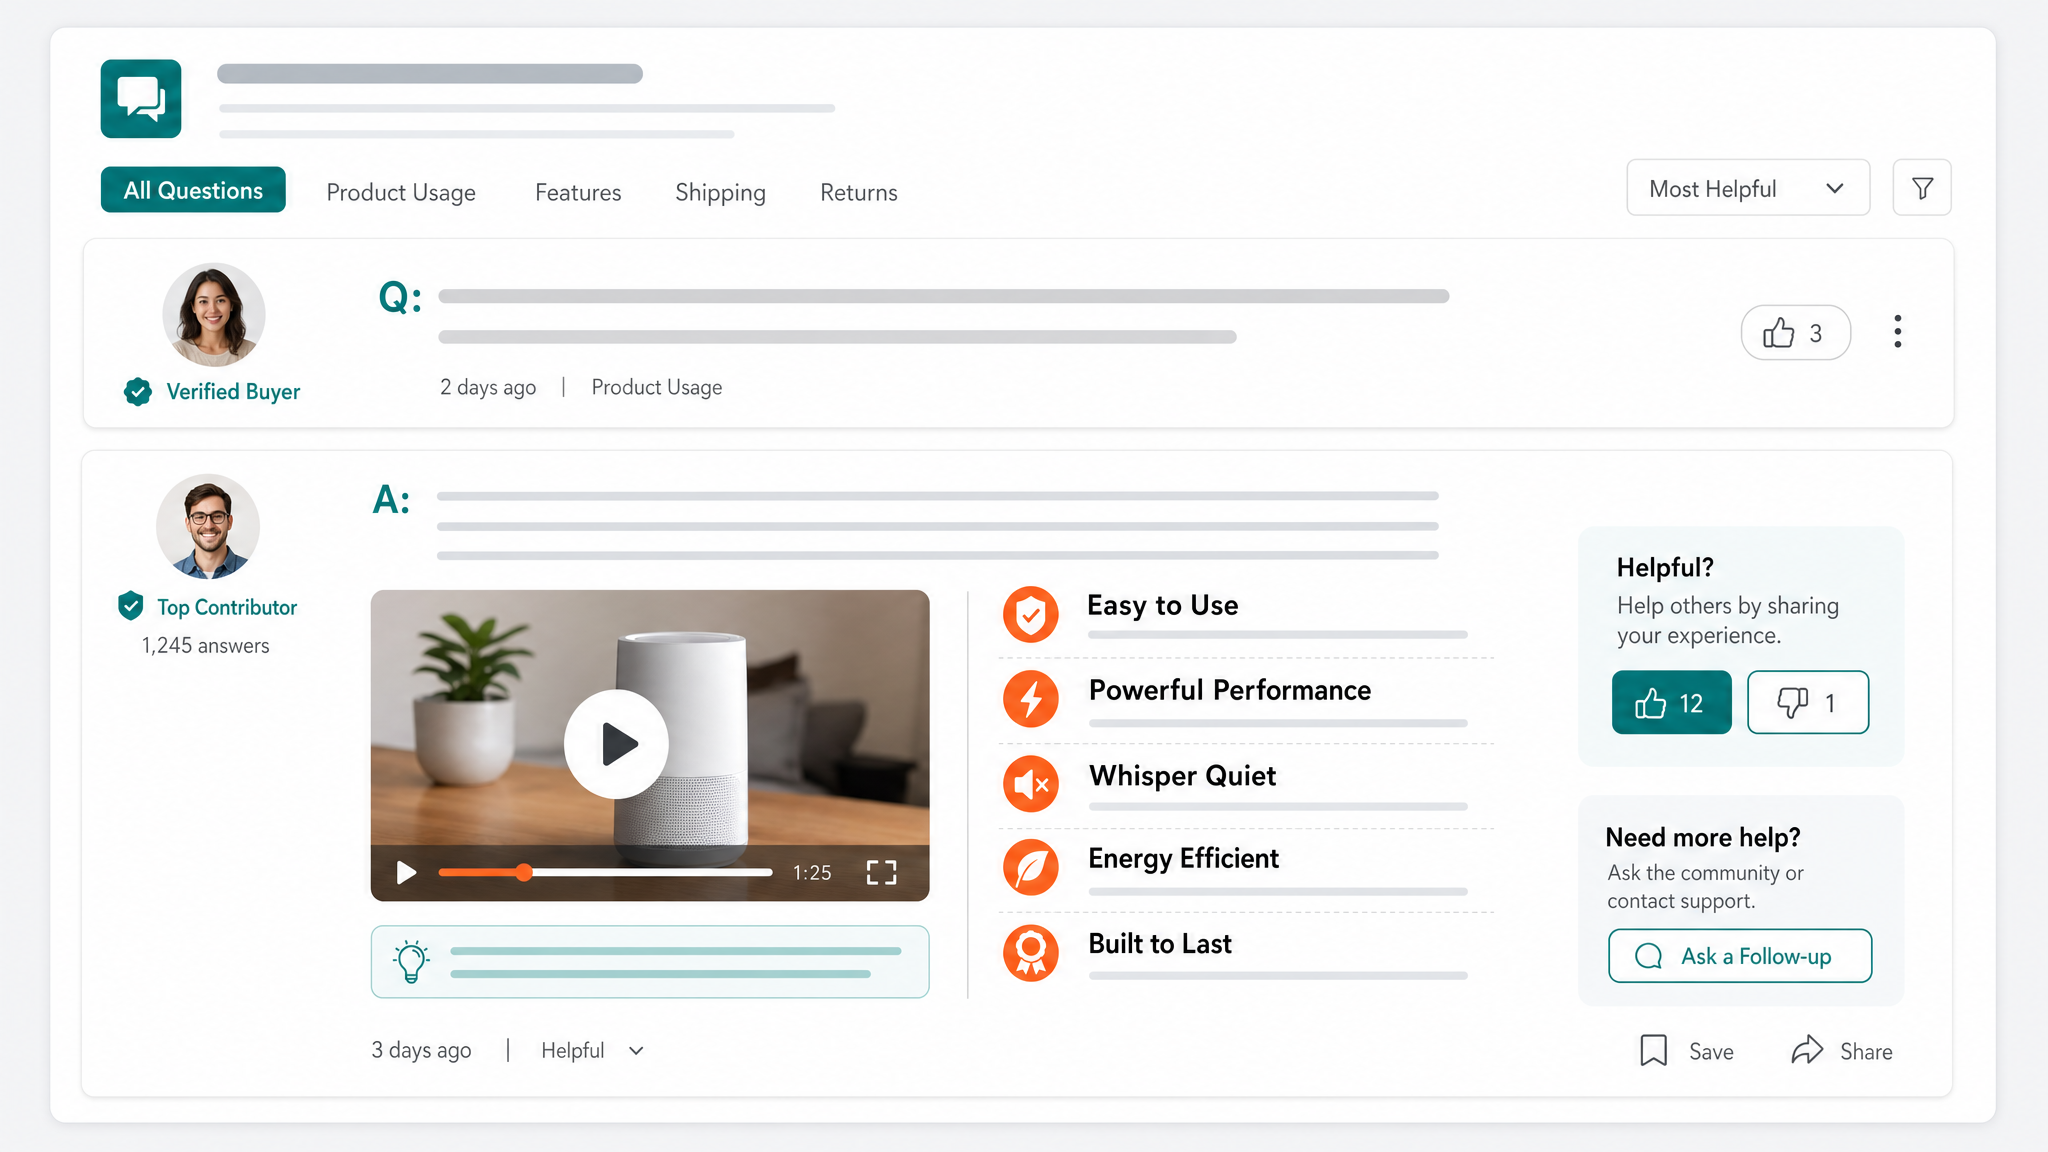2048x1152 pixels.
Task: Open the Most Helpful sort dropdown
Action: tap(1748, 188)
